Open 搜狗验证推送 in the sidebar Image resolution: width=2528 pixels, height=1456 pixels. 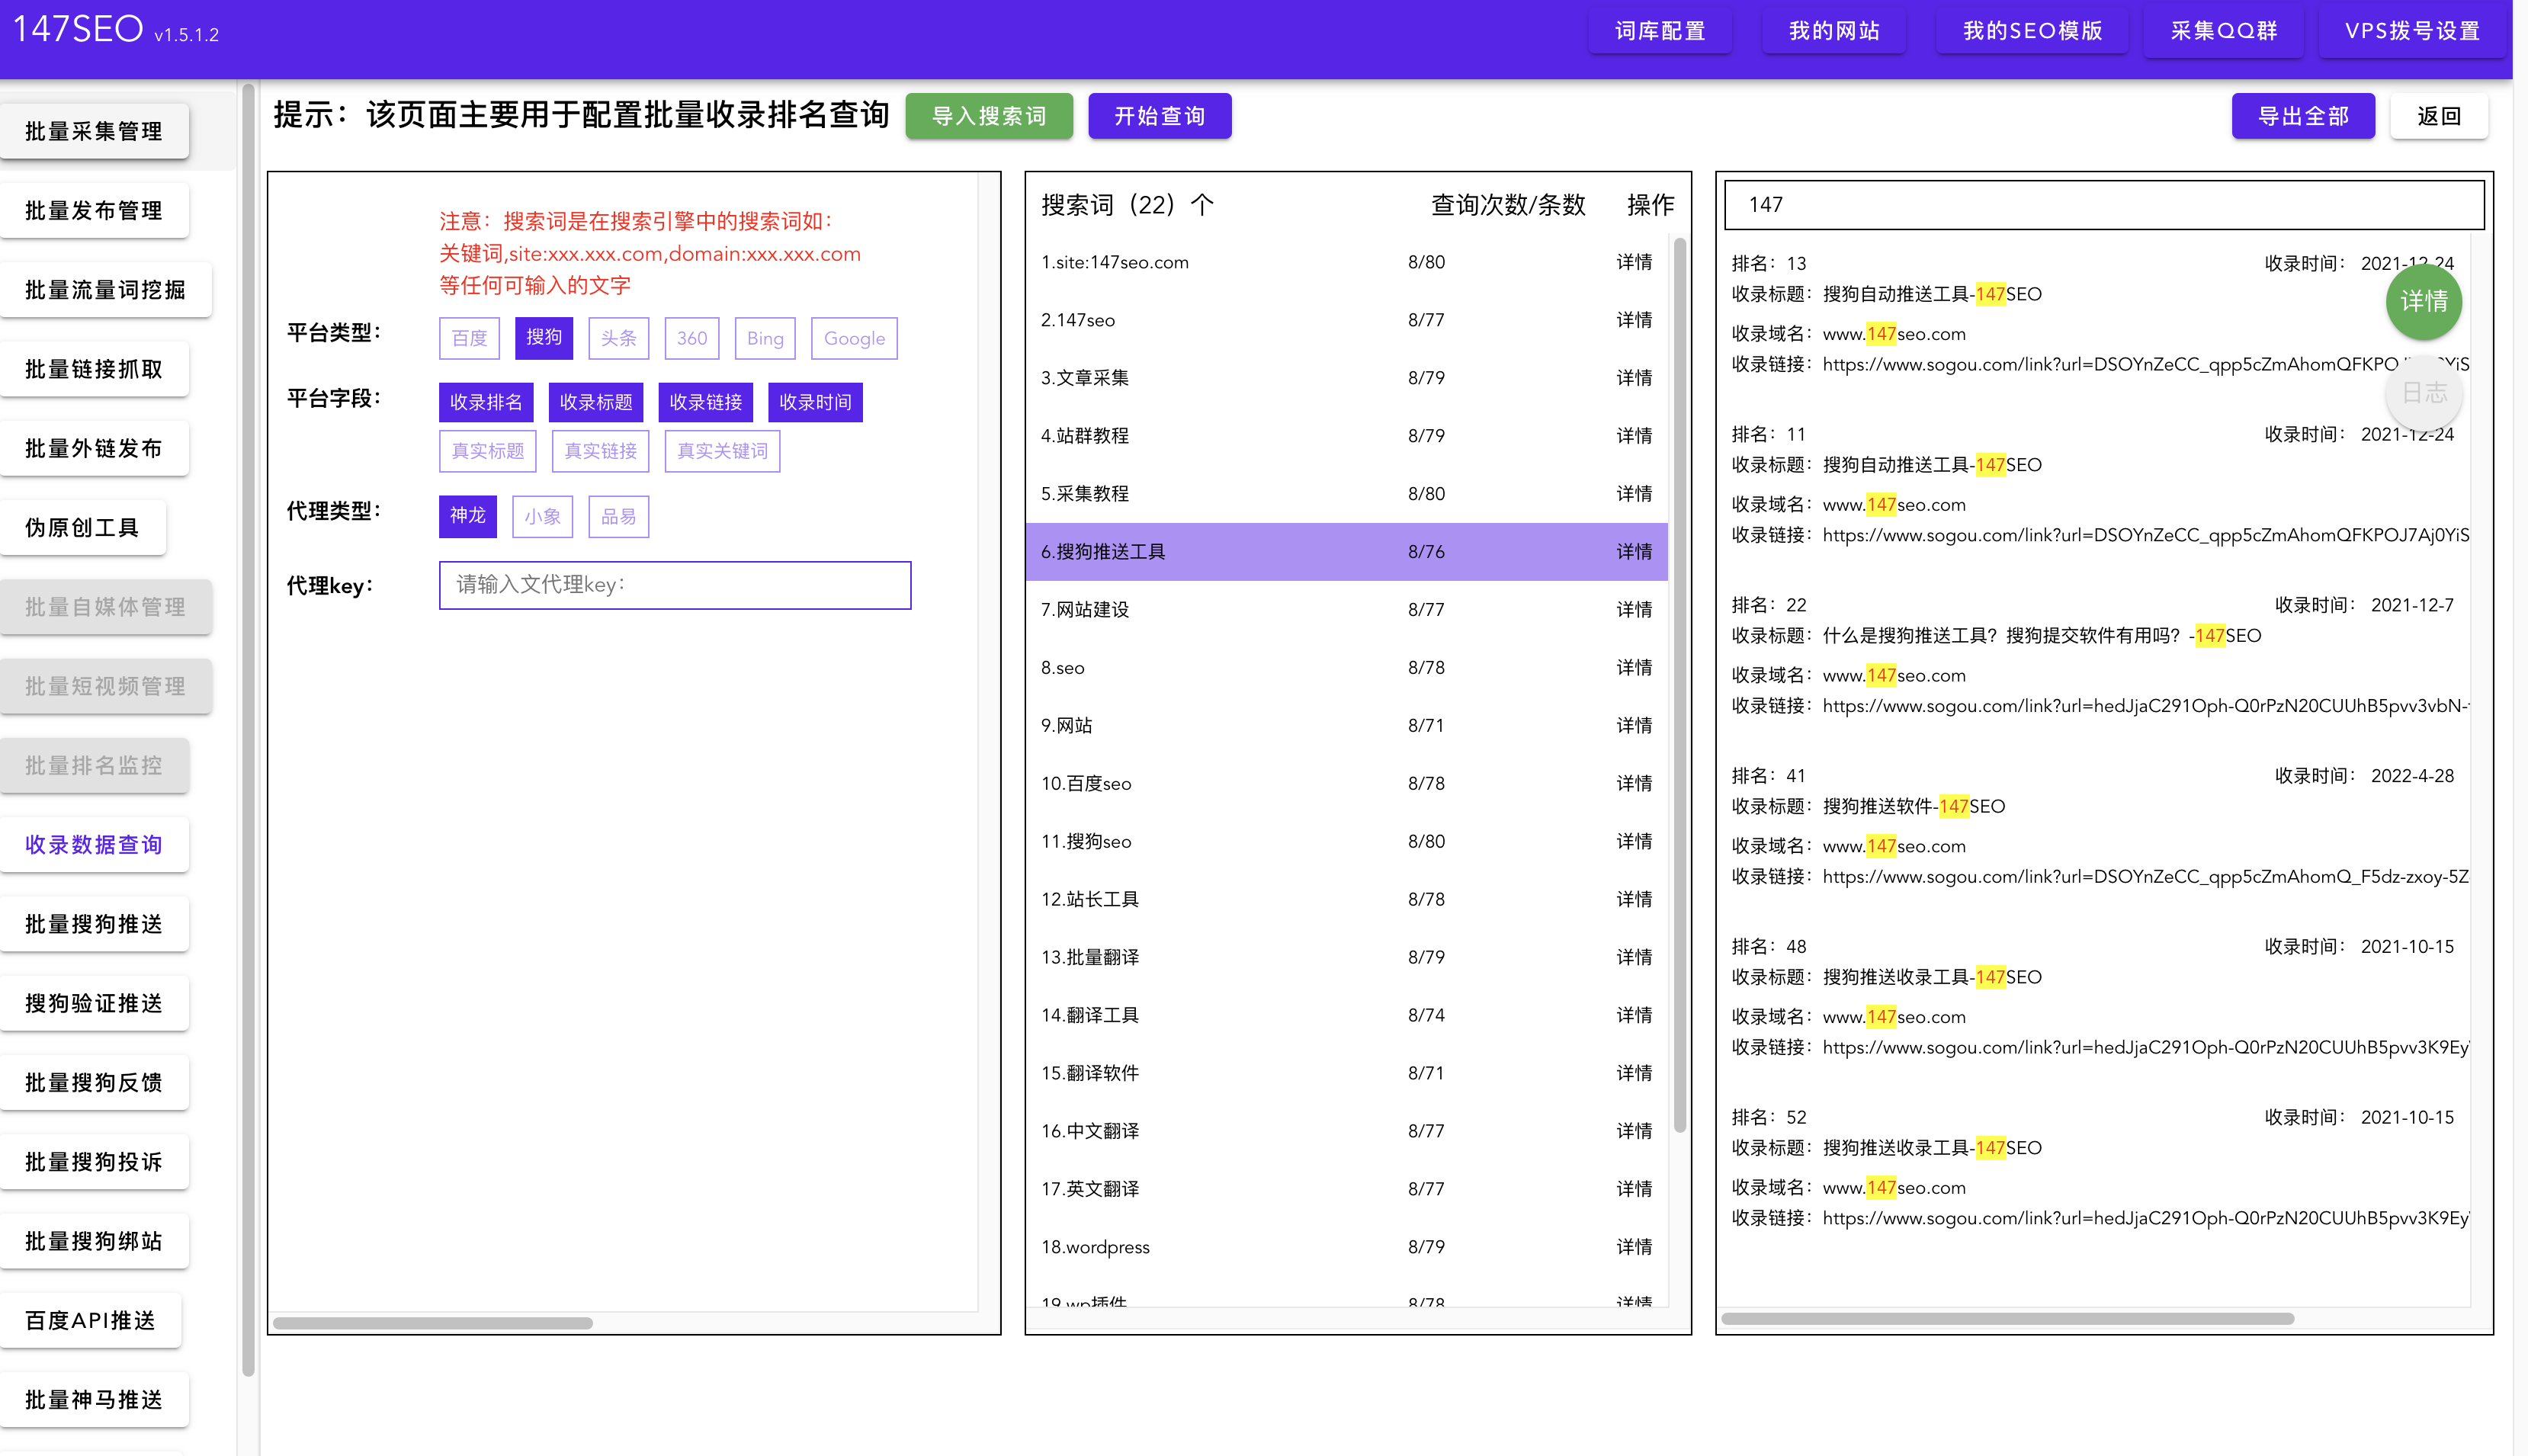pos(94,1003)
